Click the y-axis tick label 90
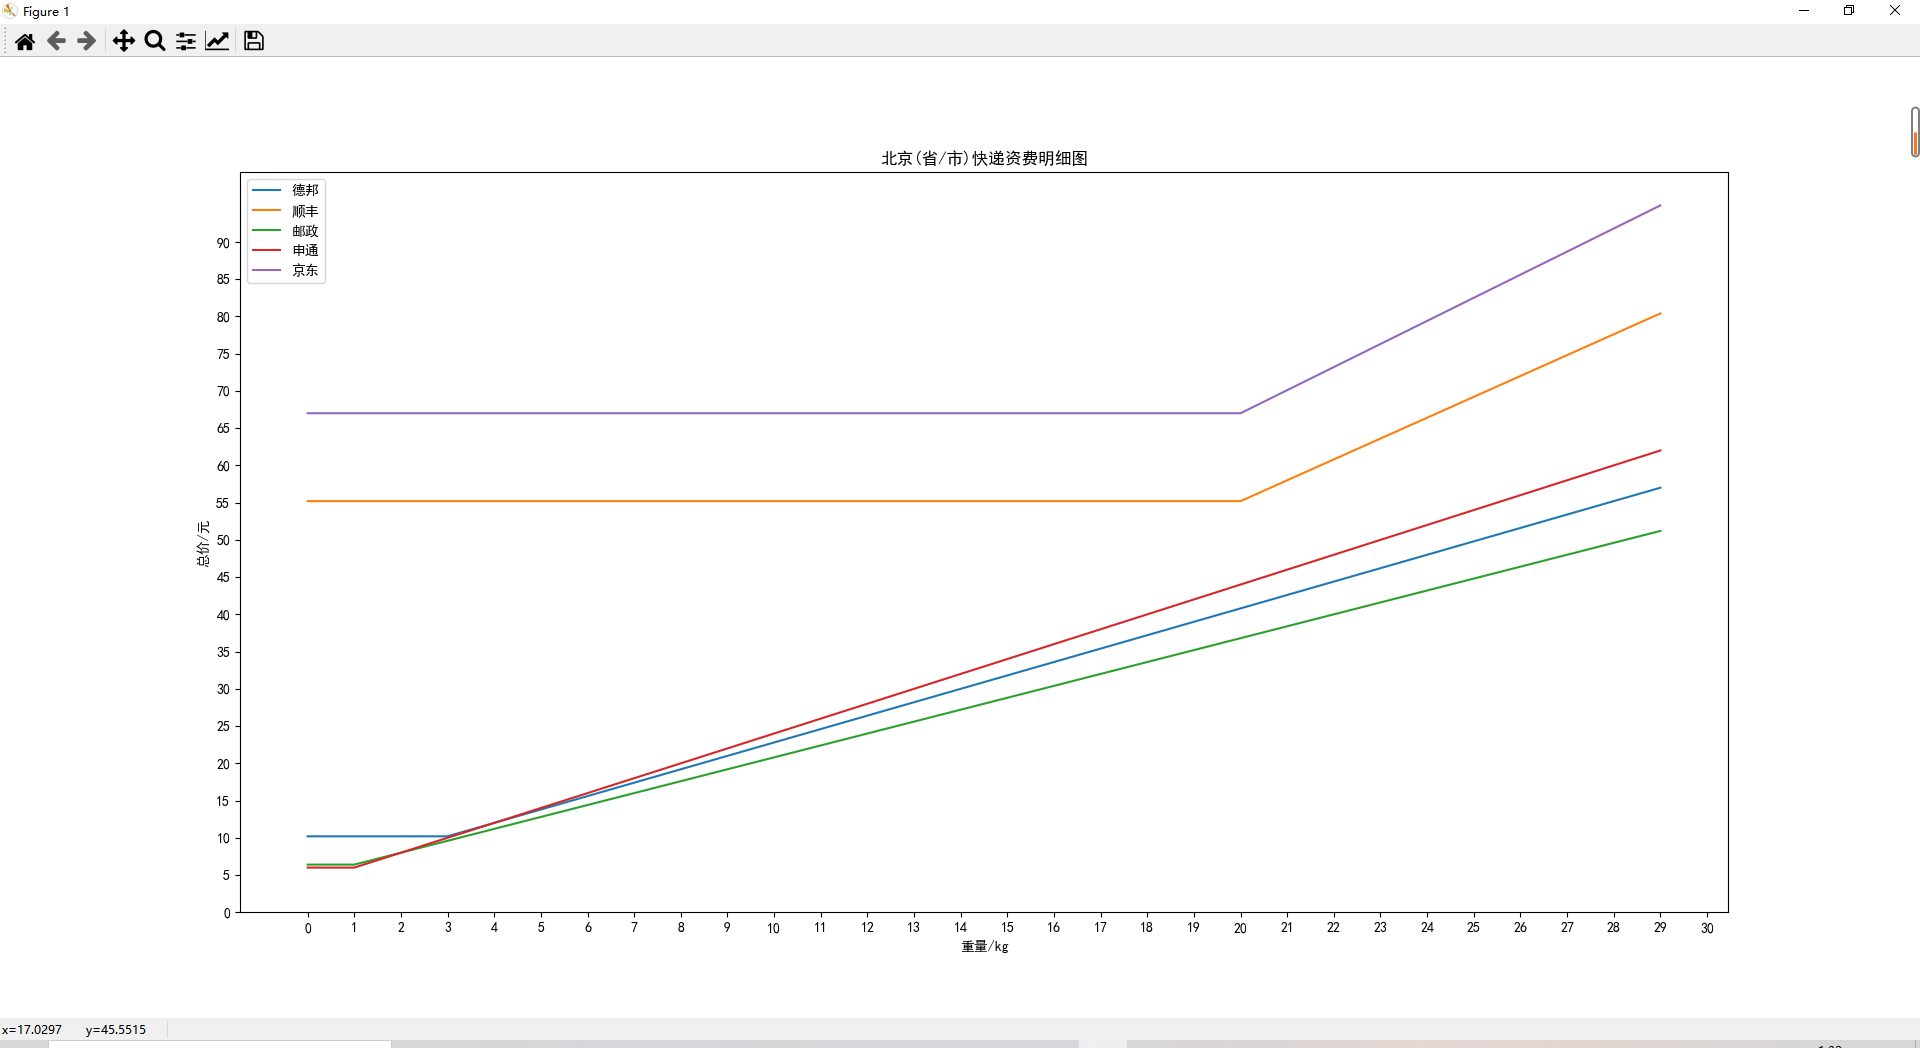The height and width of the screenshot is (1048, 1920). [223, 243]
